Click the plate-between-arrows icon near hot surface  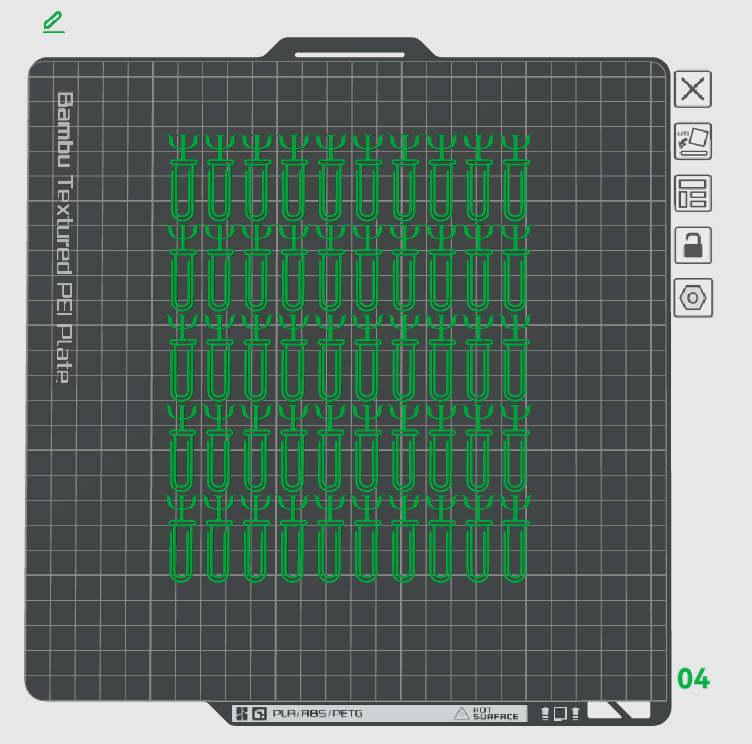click(560, 713)
